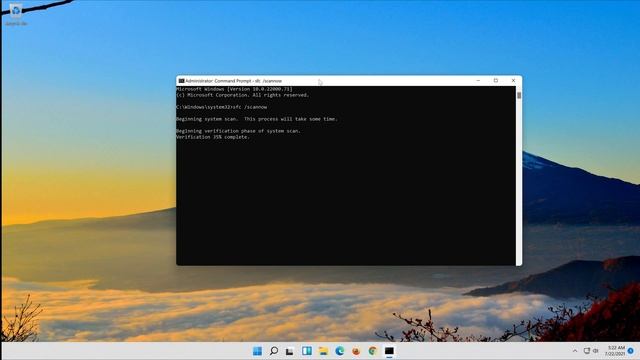Click the Microsoft Corporation copyright line
Viewport: 640px width, 360px height.
242,95
